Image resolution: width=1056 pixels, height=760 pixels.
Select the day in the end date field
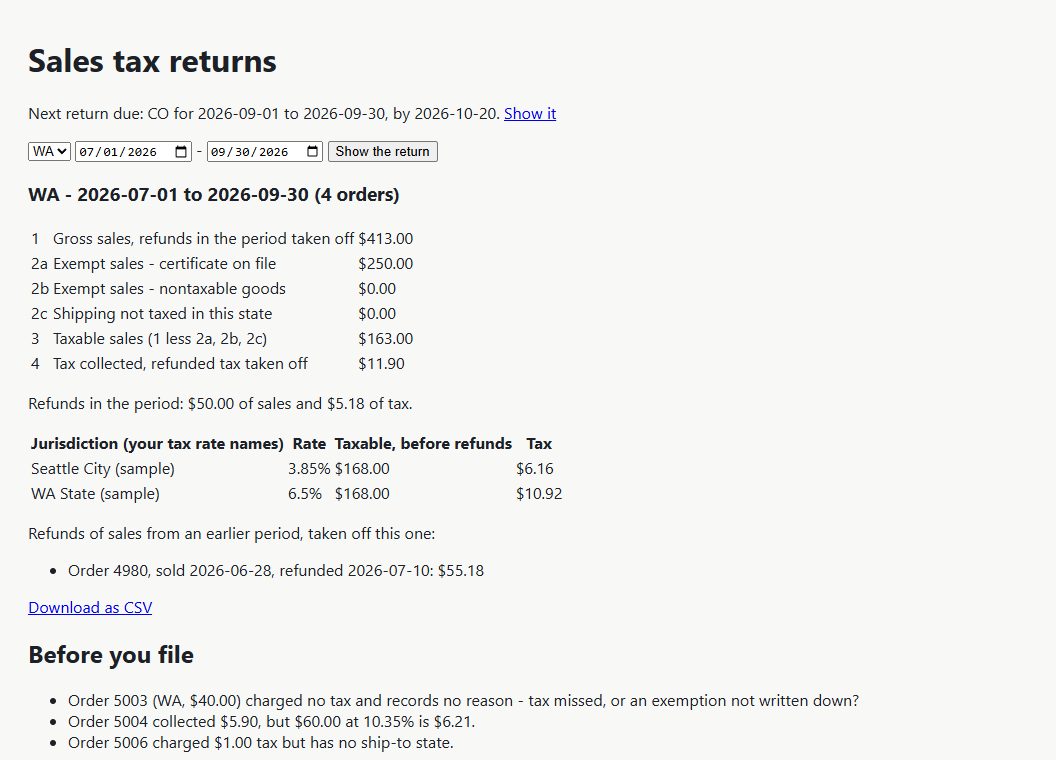coord(242,152)
